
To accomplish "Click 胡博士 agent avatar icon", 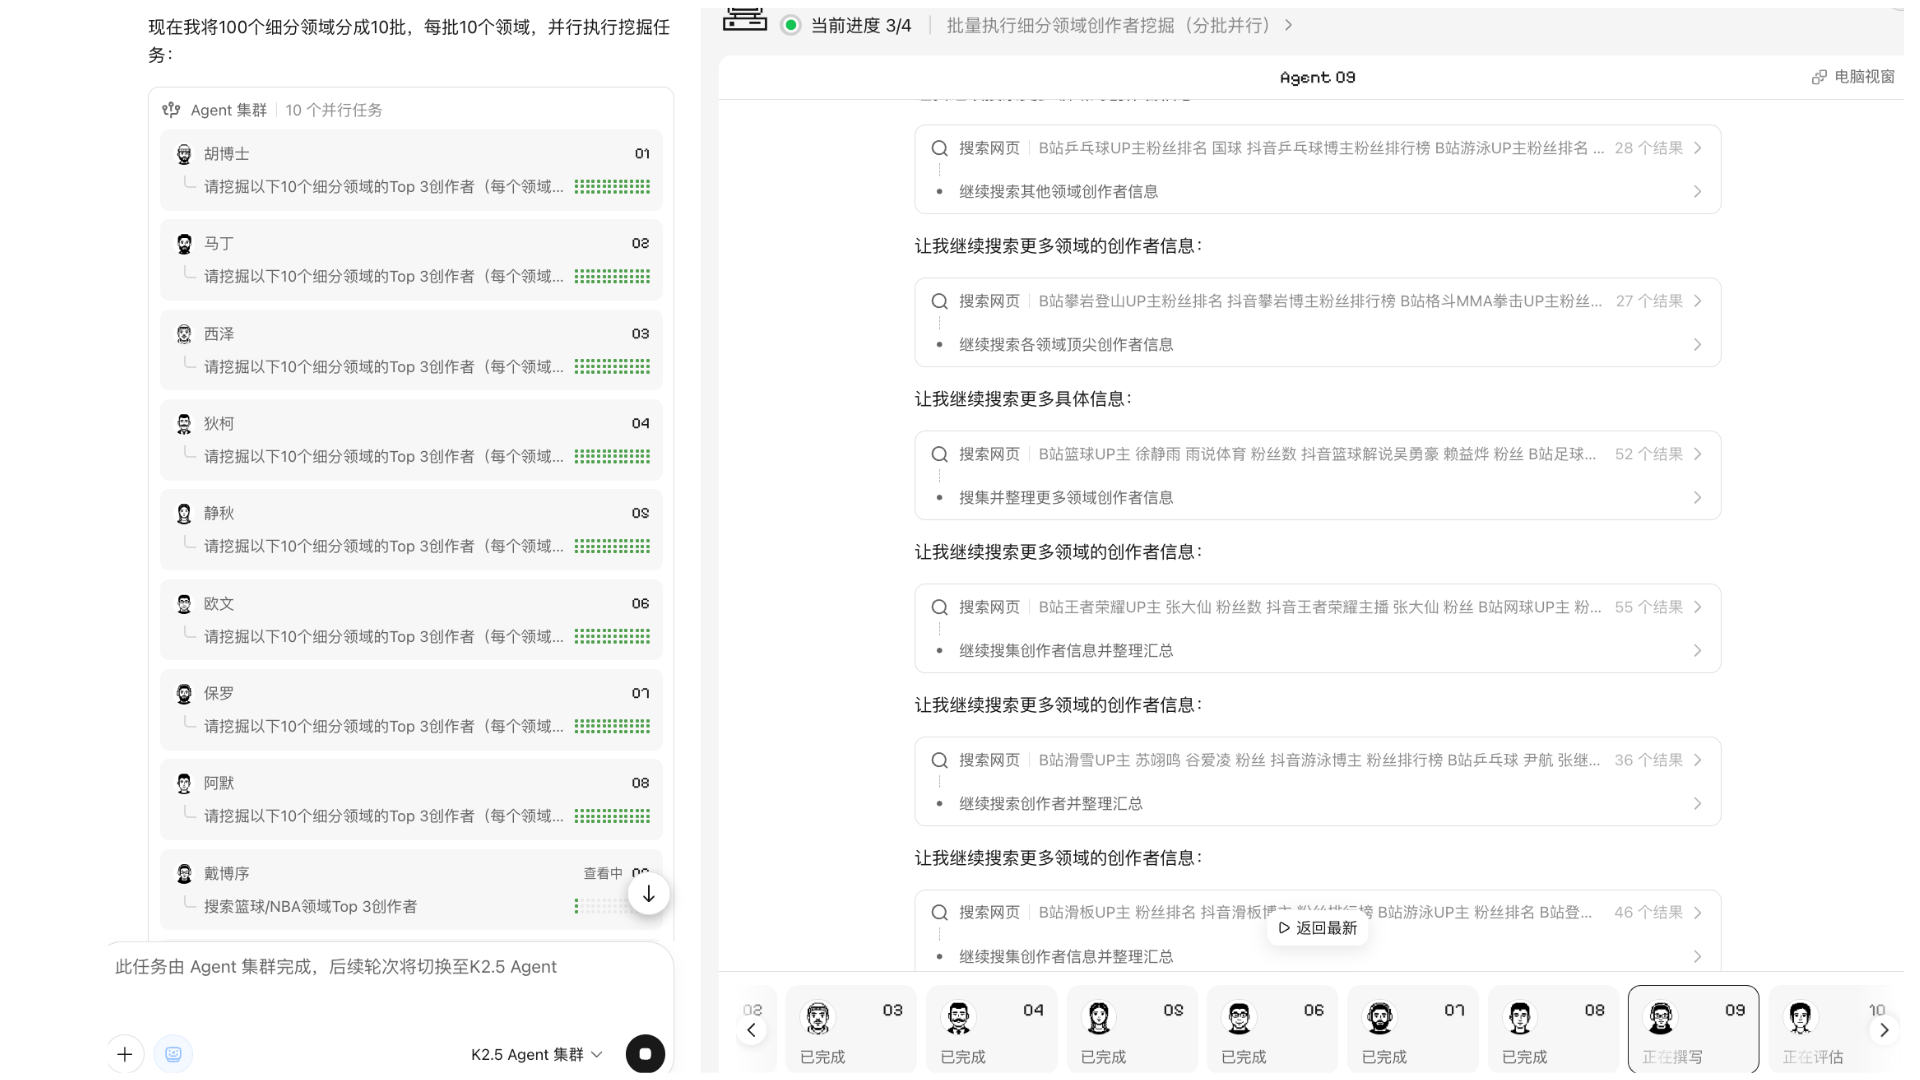I will pos(184,154).
